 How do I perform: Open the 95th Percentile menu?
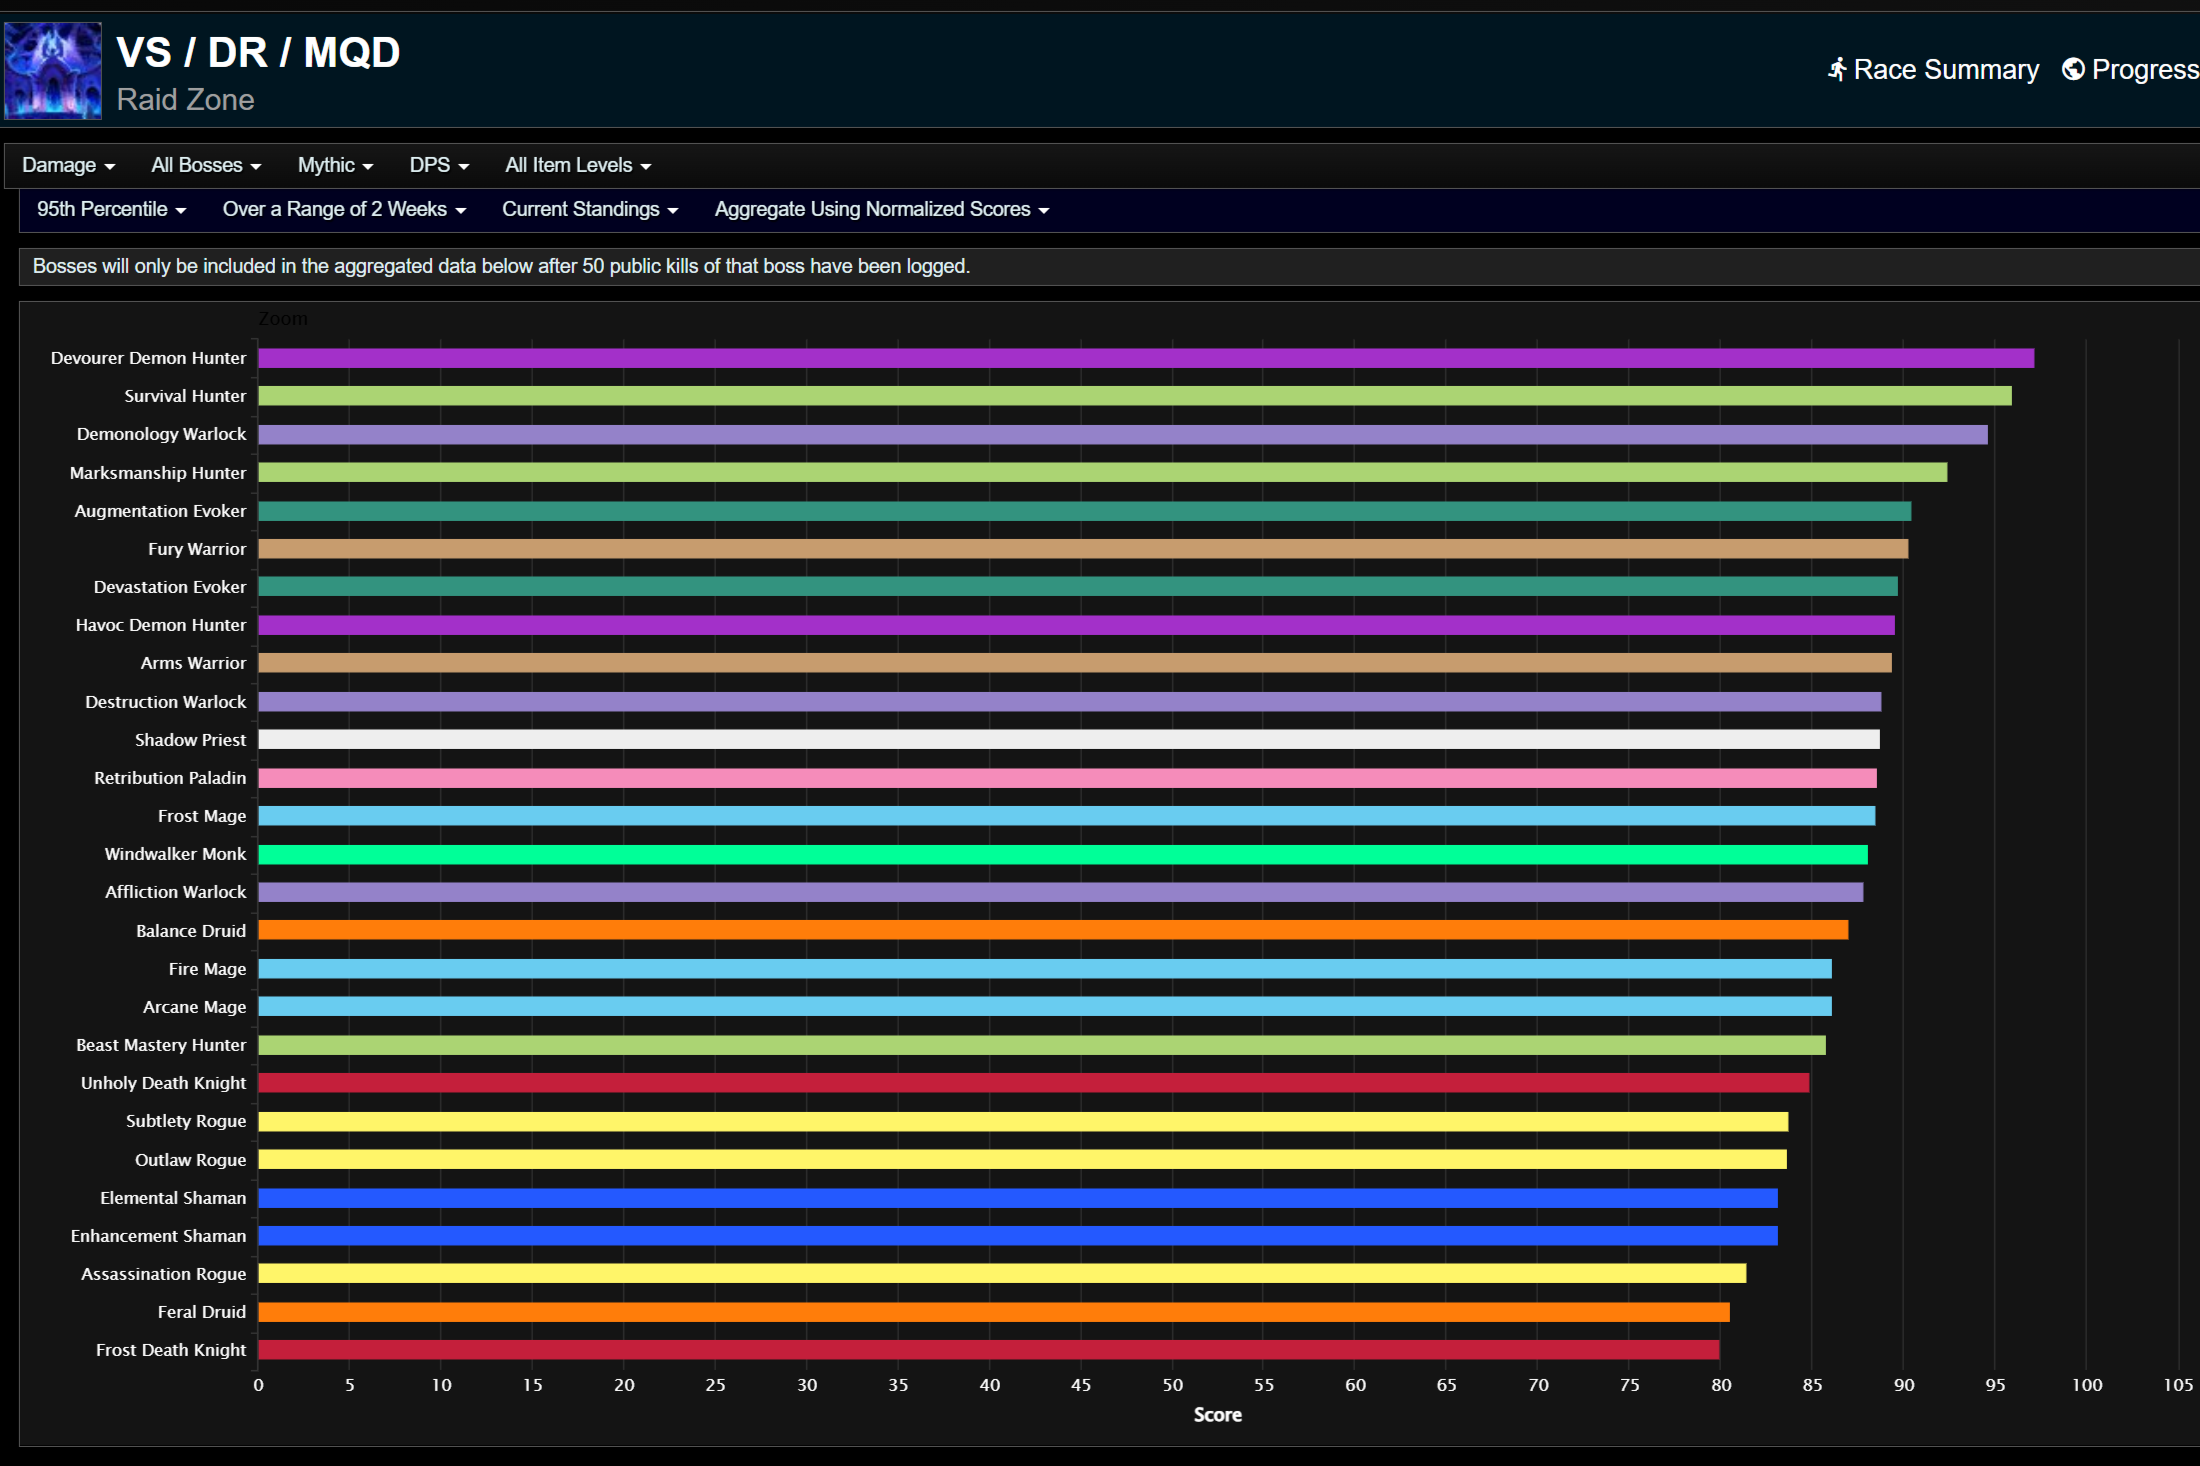(x=111, y=209)
